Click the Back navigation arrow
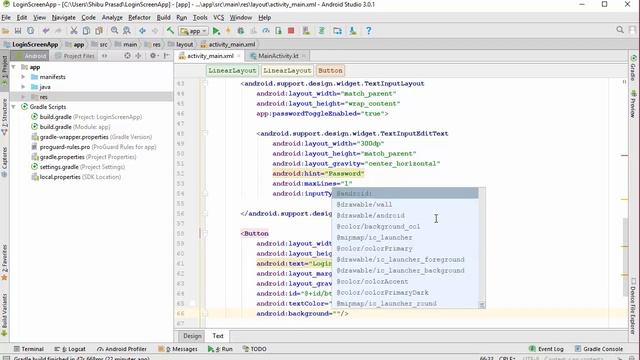This screenshot has height=360, width=640. [x=142, y=31]
